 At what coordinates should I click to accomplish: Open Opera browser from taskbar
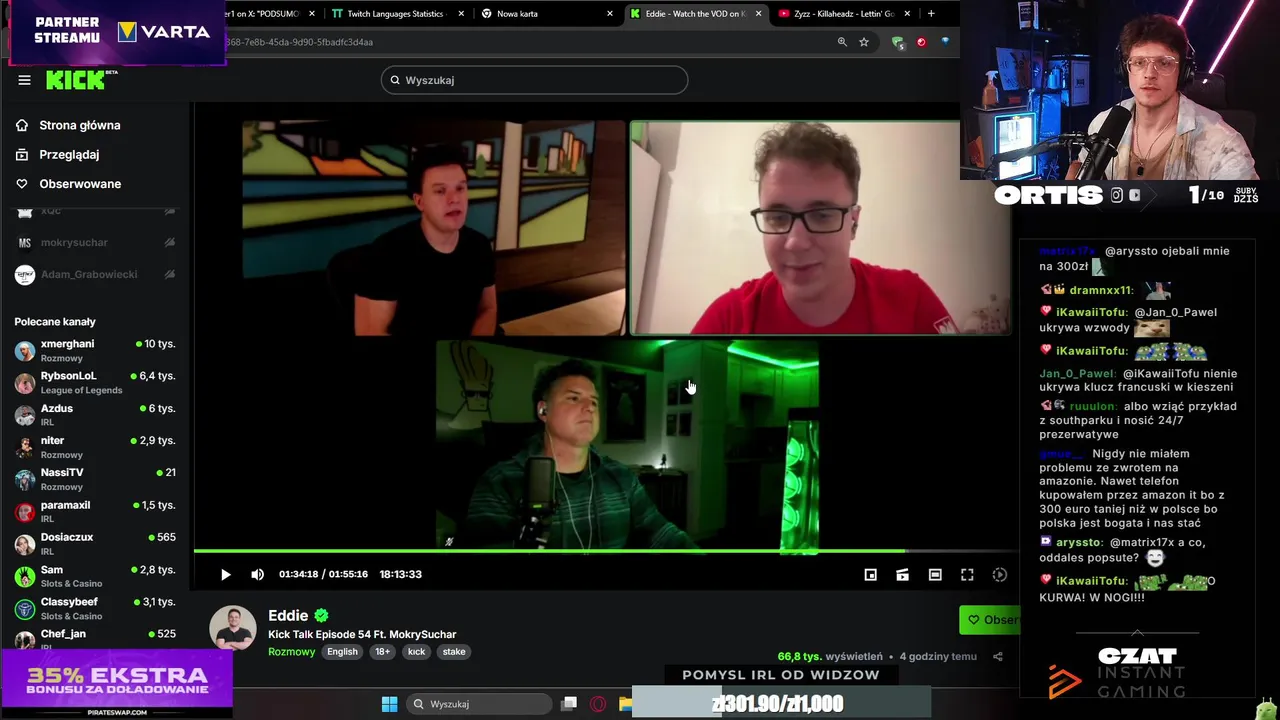tap(598, 704)
